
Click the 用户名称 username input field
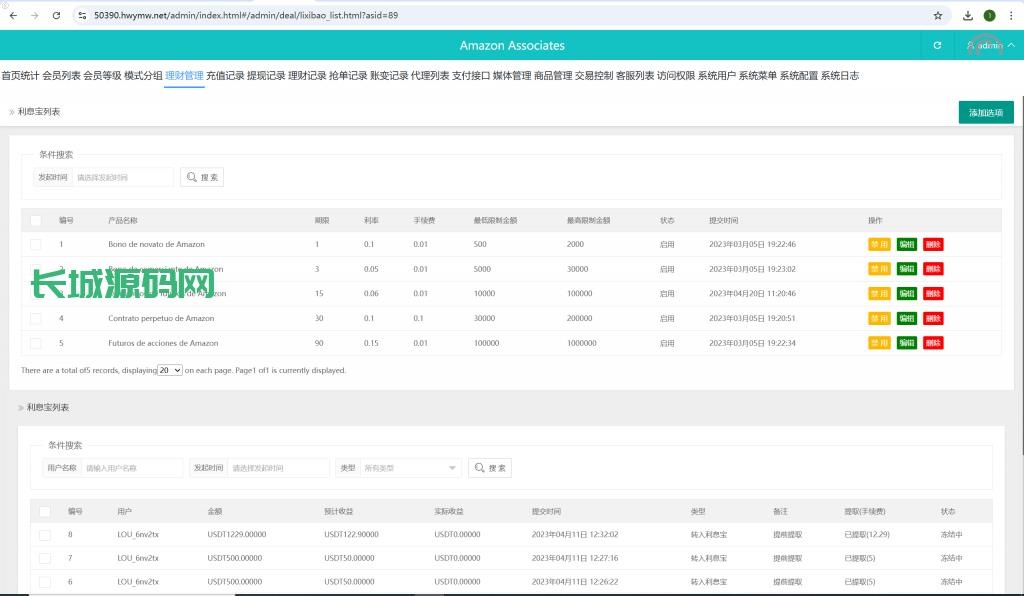[132, 468]
